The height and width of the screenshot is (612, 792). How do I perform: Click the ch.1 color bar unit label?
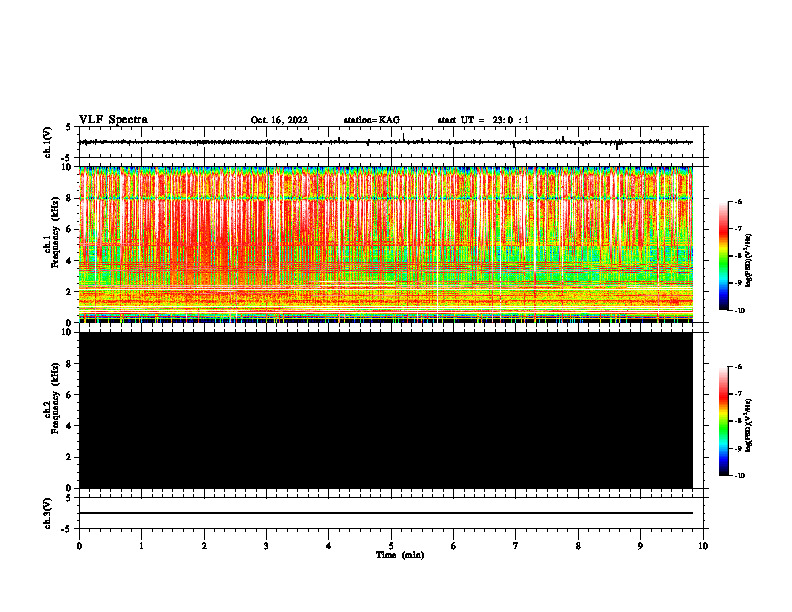(x=749, y=261)
